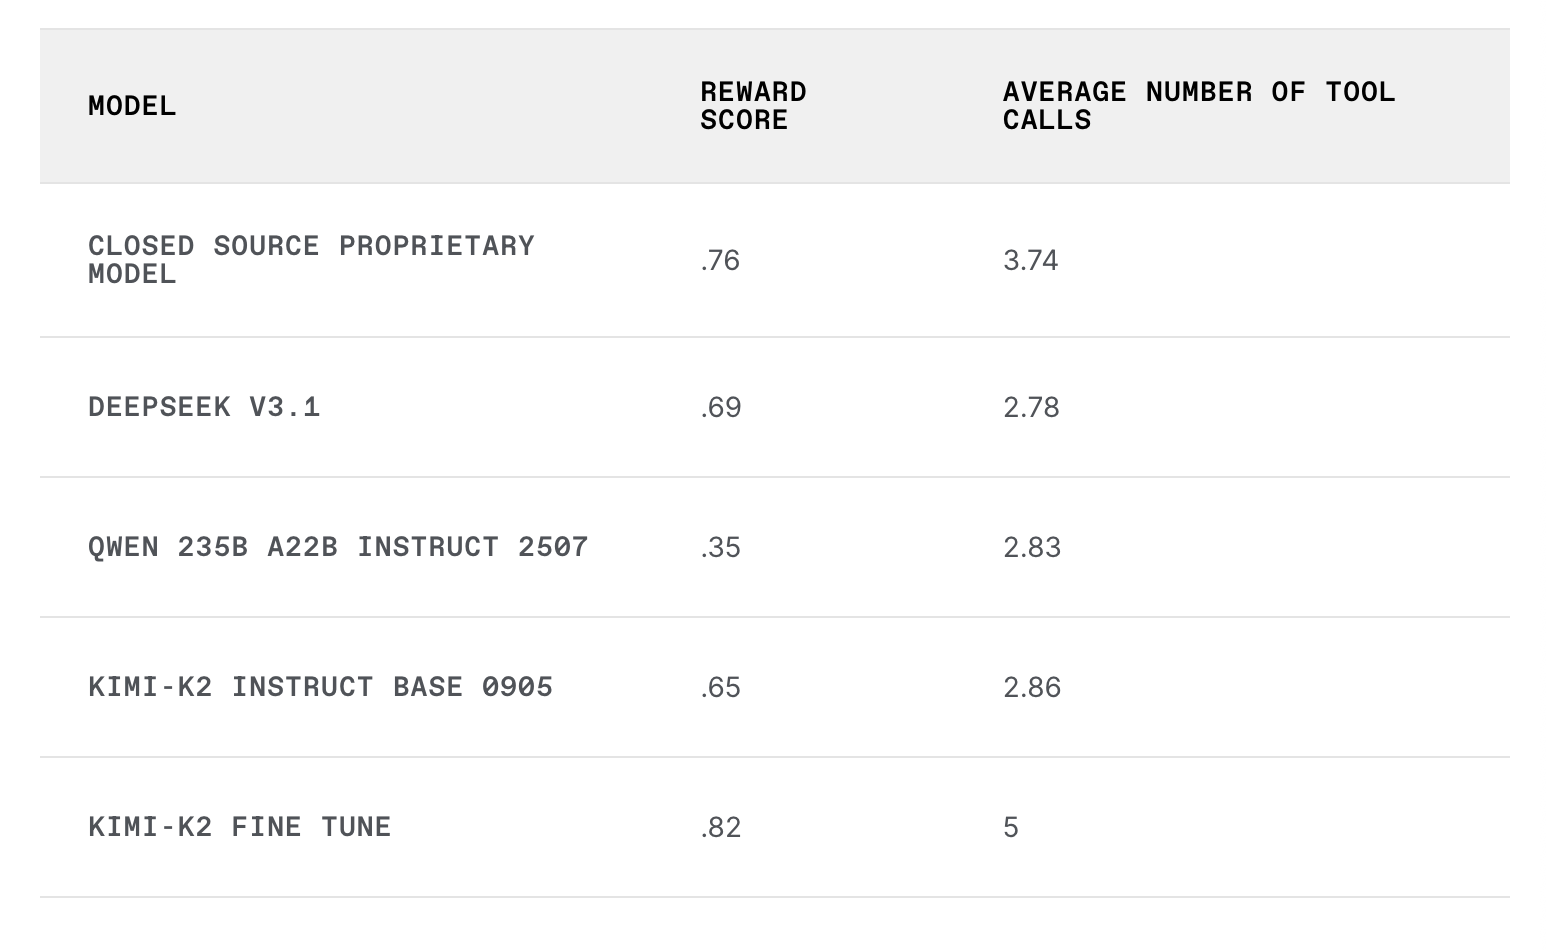
Task: Click the .76 reward score value
Action: [x=720, y=260]
